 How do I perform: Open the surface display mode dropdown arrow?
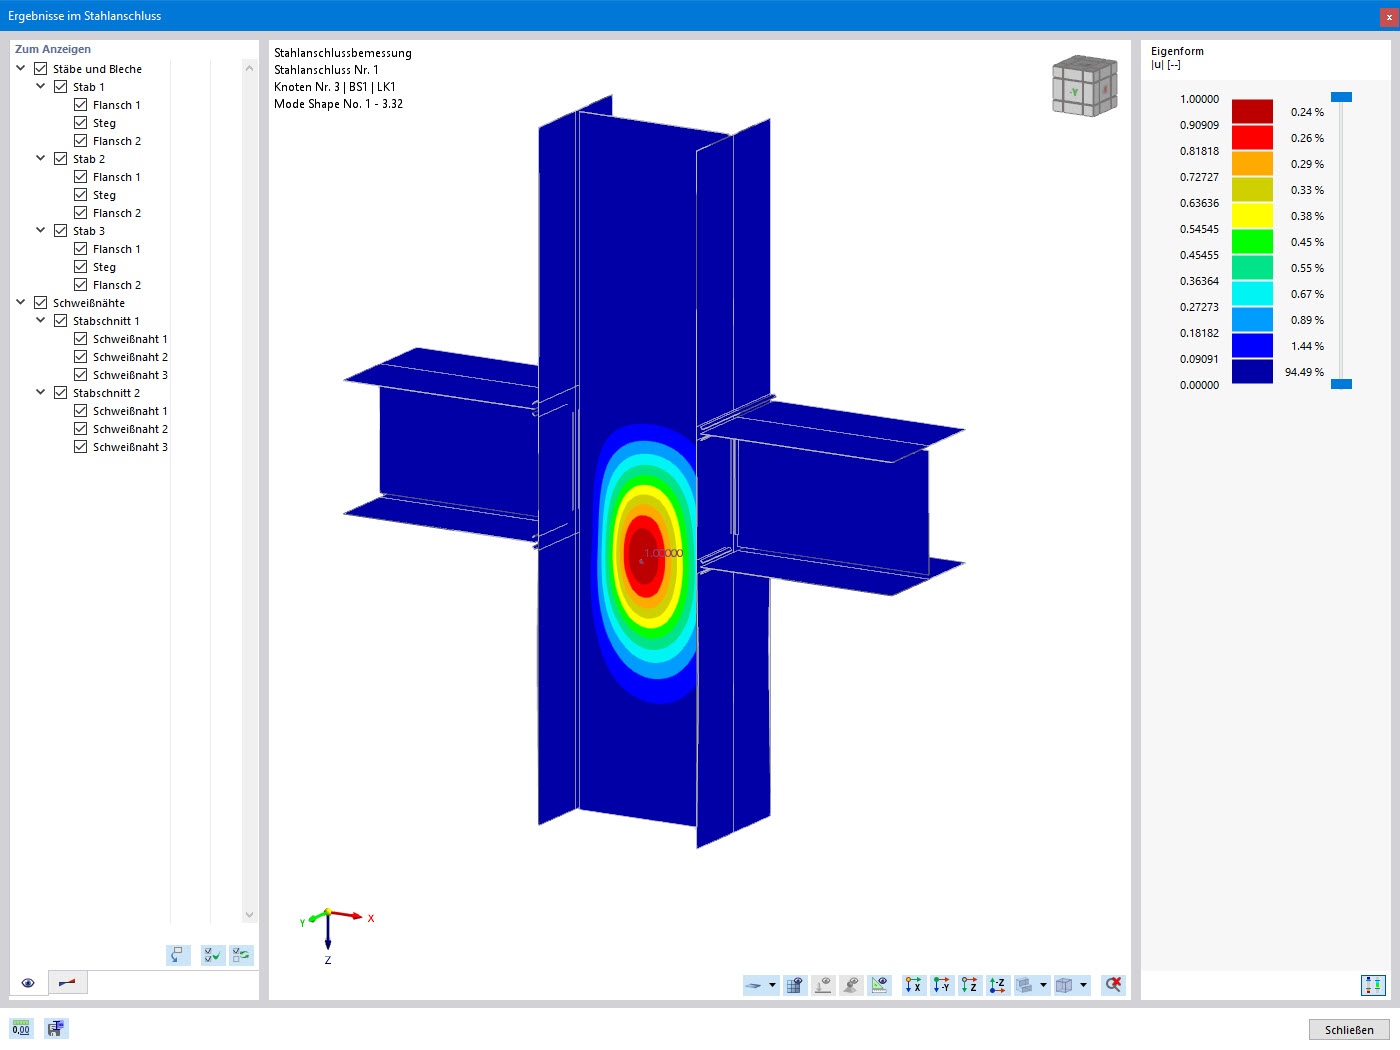click(772, 986)
